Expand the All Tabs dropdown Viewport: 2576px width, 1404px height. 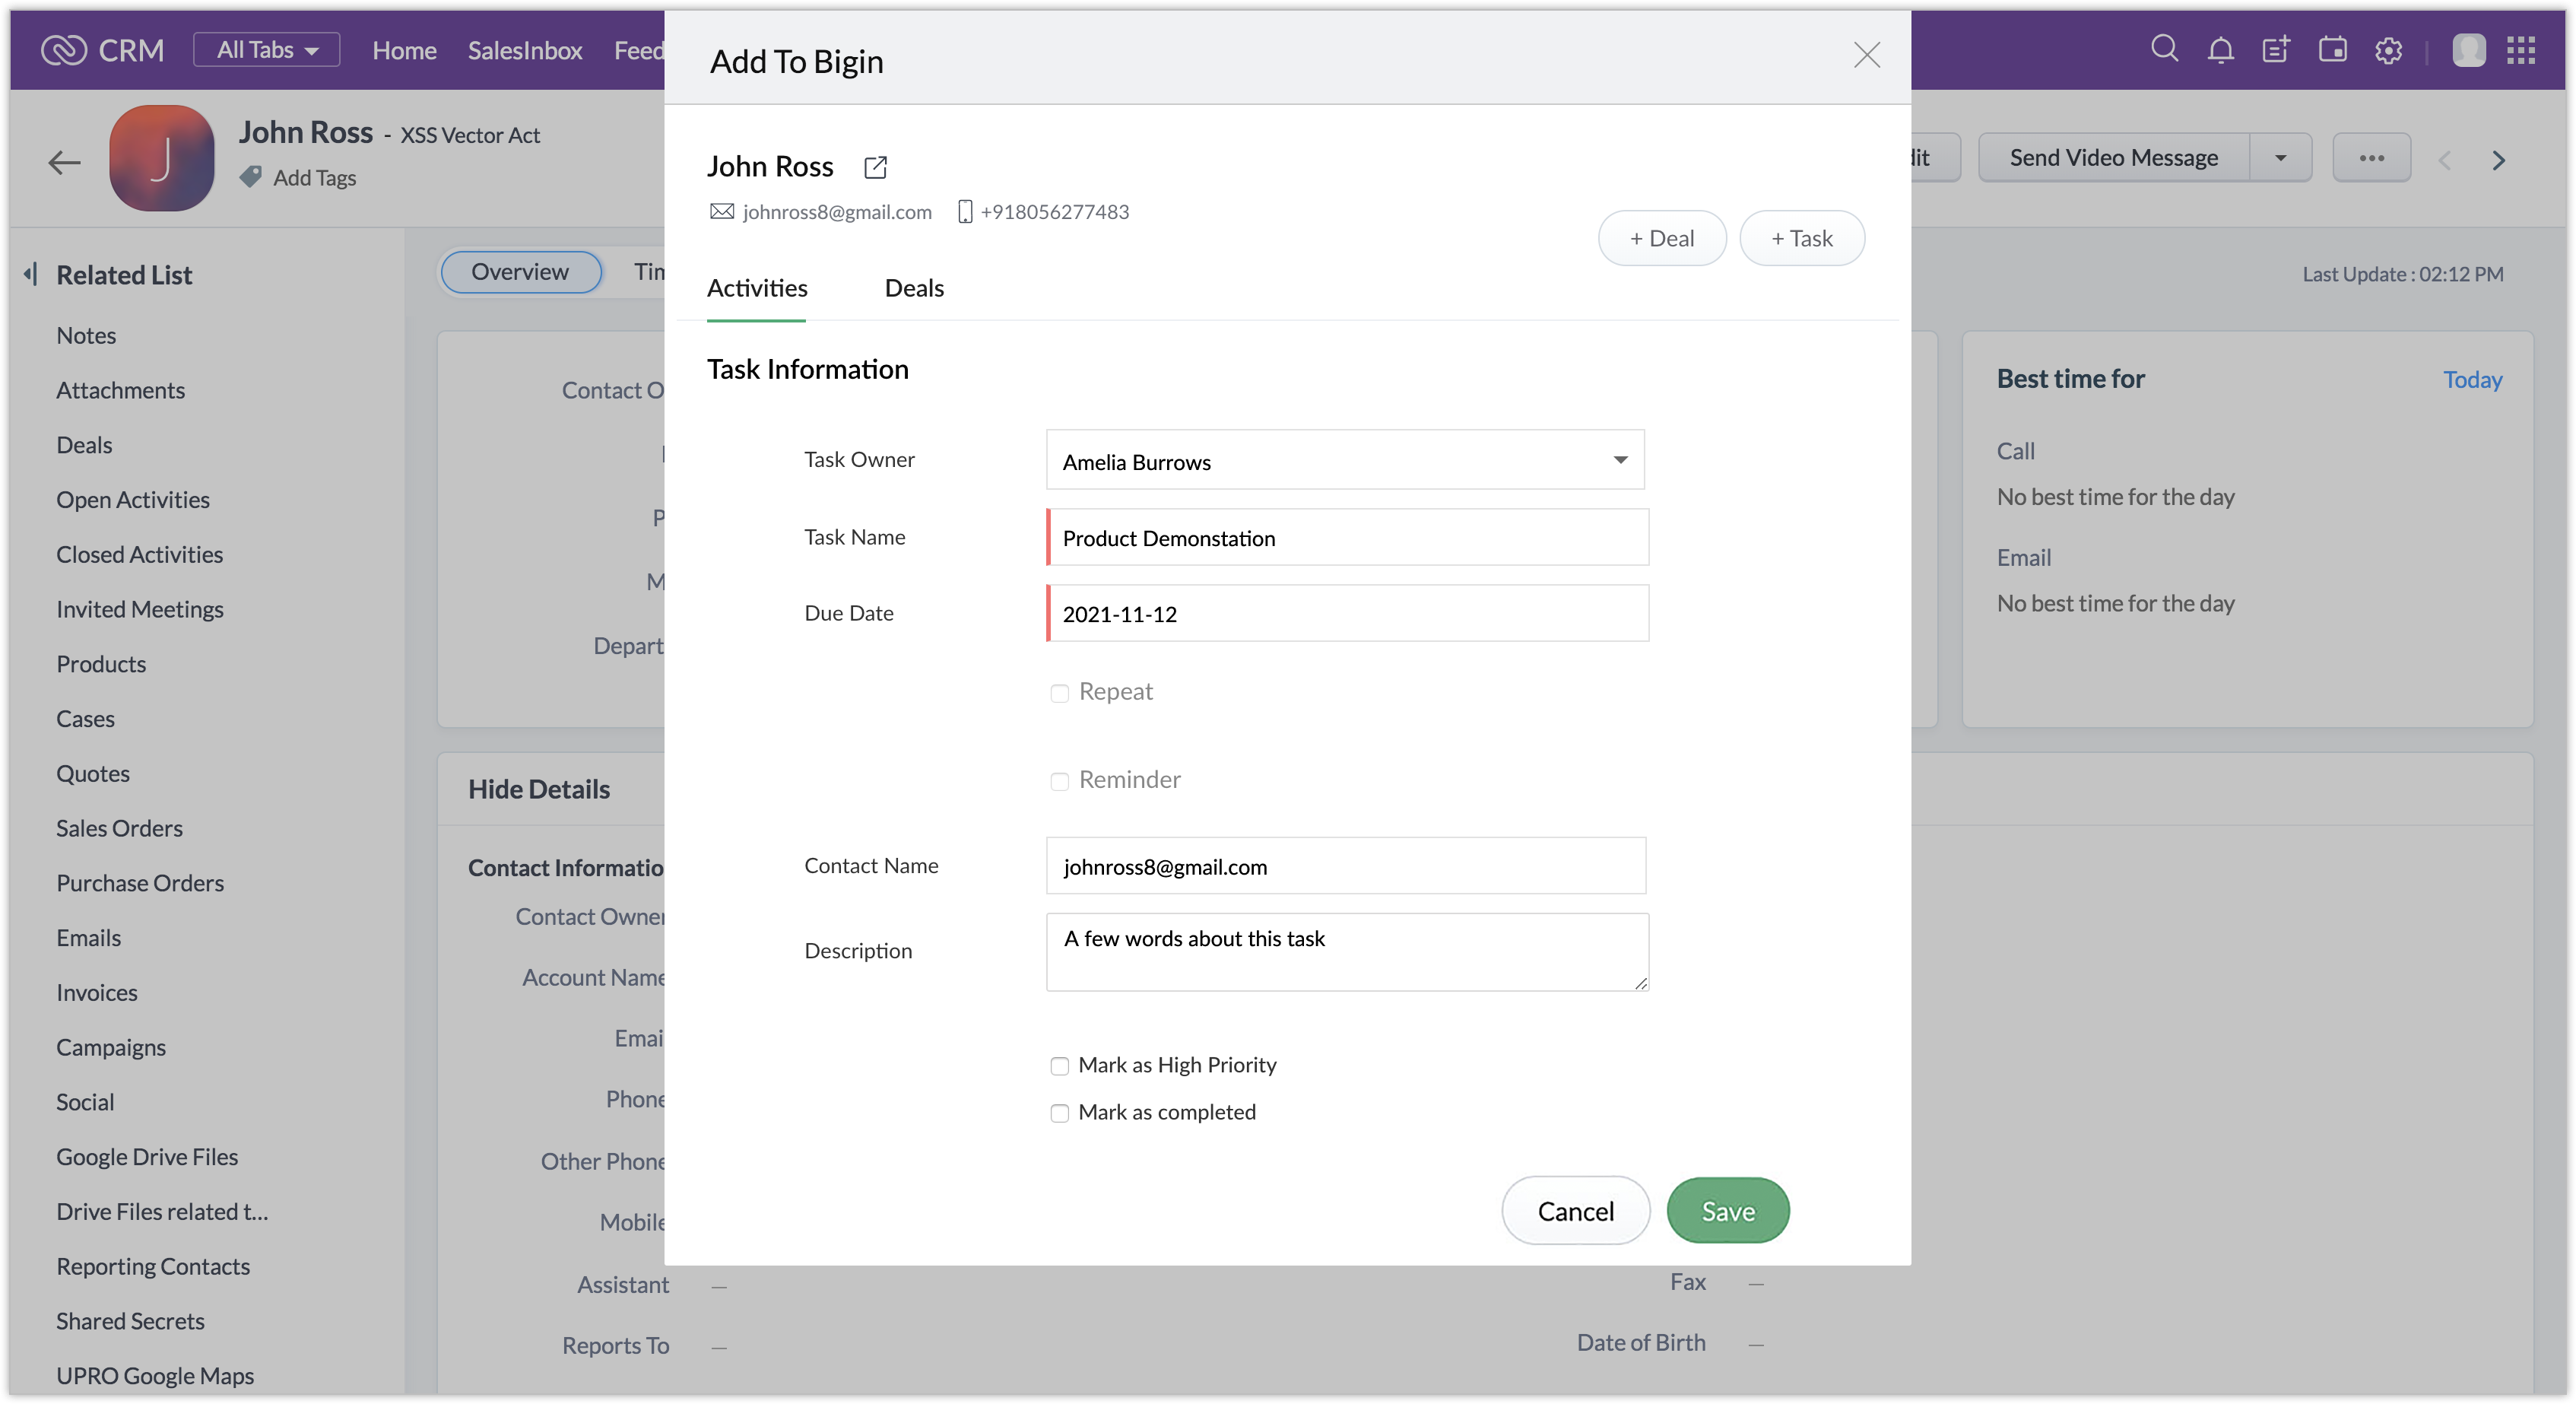click(x=266, y=50)
